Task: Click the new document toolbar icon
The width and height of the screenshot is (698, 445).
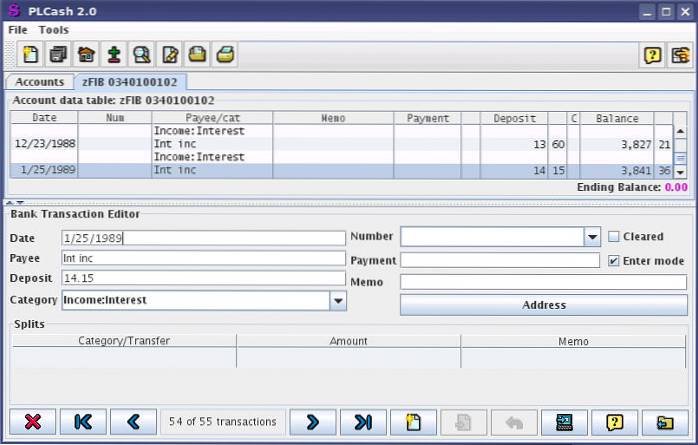Action: tap(31, 55)
